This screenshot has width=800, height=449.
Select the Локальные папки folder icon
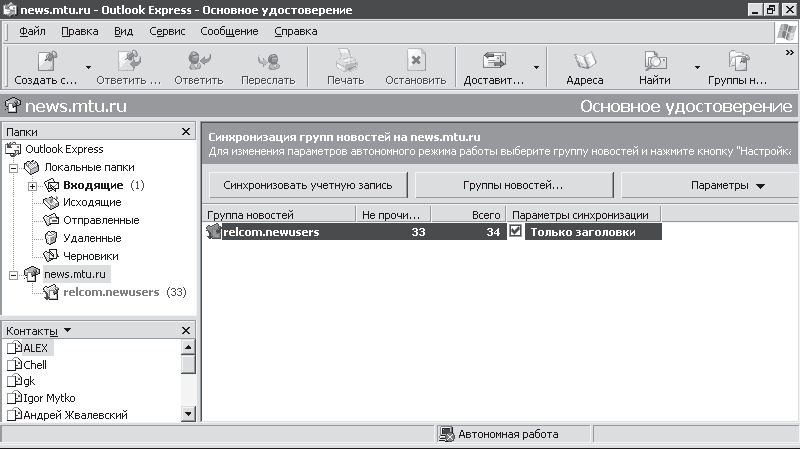click(32, 167)
